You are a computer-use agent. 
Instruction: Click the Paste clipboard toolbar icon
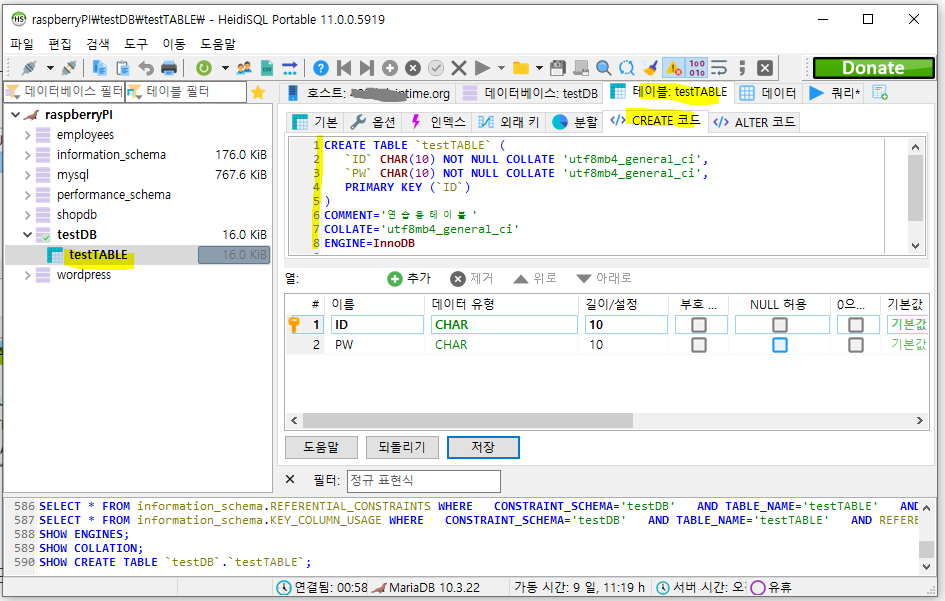pos(122,68)
